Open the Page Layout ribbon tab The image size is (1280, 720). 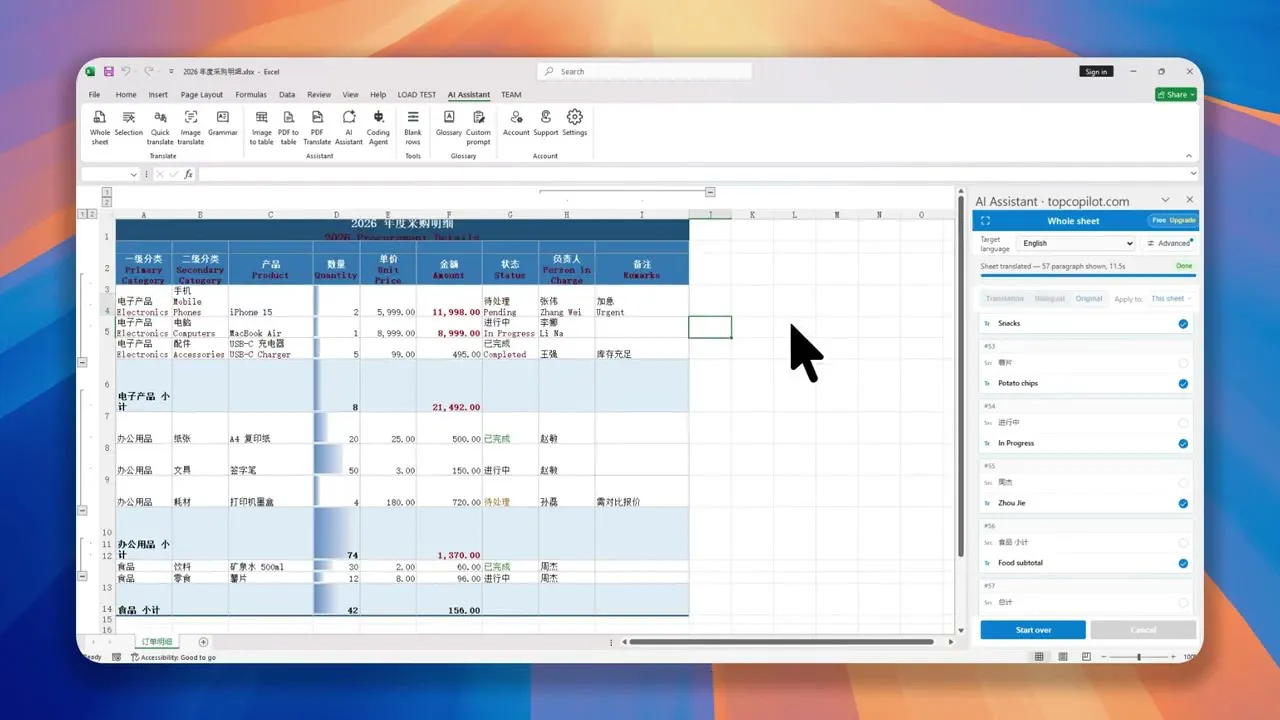point(202,95)
